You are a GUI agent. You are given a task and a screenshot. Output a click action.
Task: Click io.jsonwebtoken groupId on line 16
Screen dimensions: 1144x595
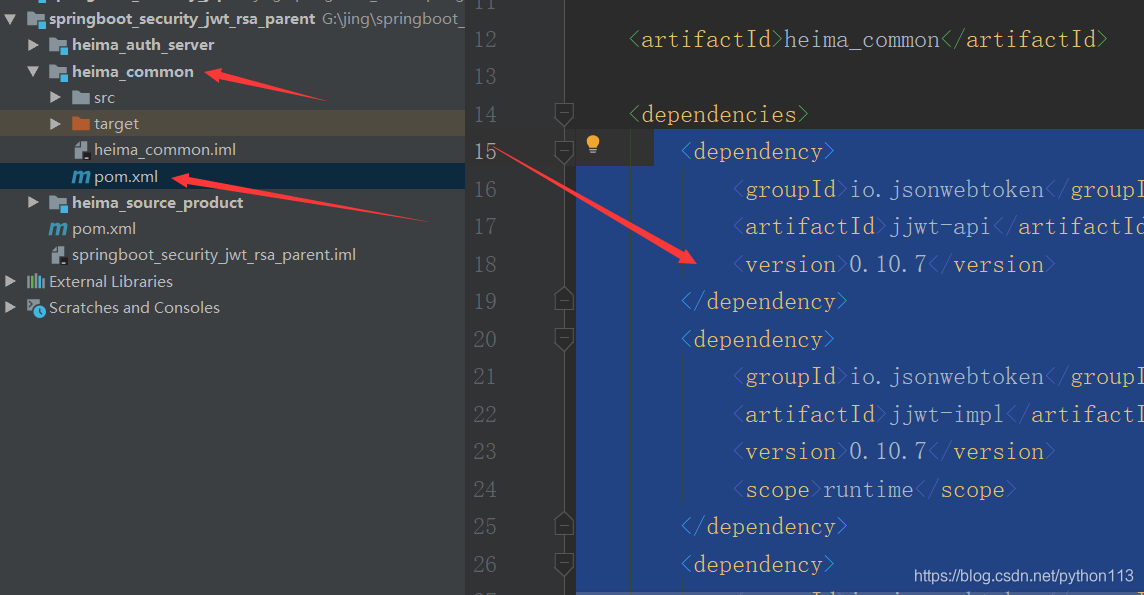click(x=947, y=190)
